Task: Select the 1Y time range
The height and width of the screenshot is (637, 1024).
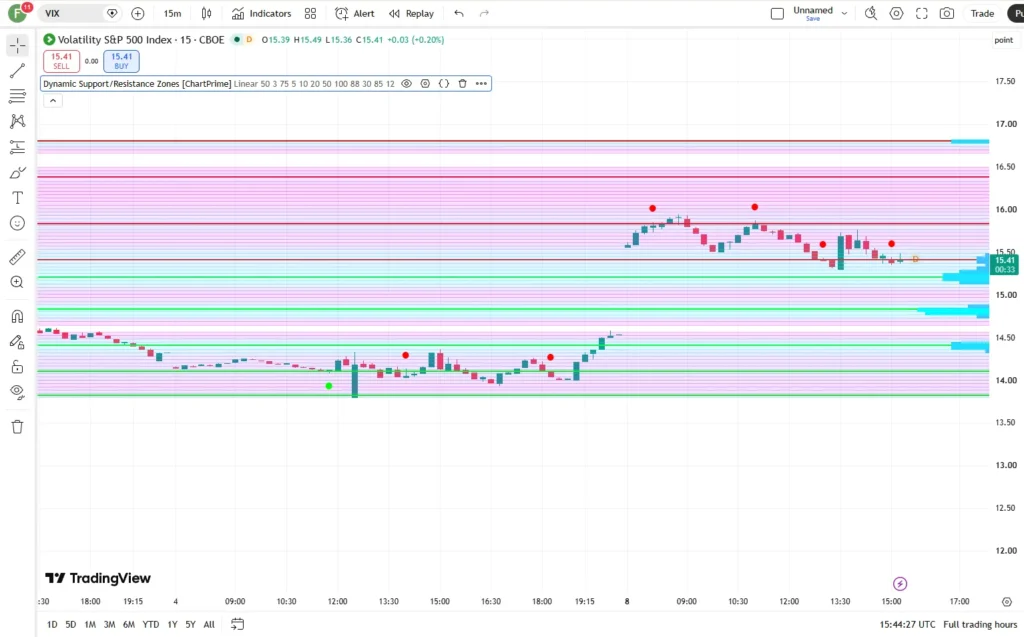Action: (x=172, y=625)
